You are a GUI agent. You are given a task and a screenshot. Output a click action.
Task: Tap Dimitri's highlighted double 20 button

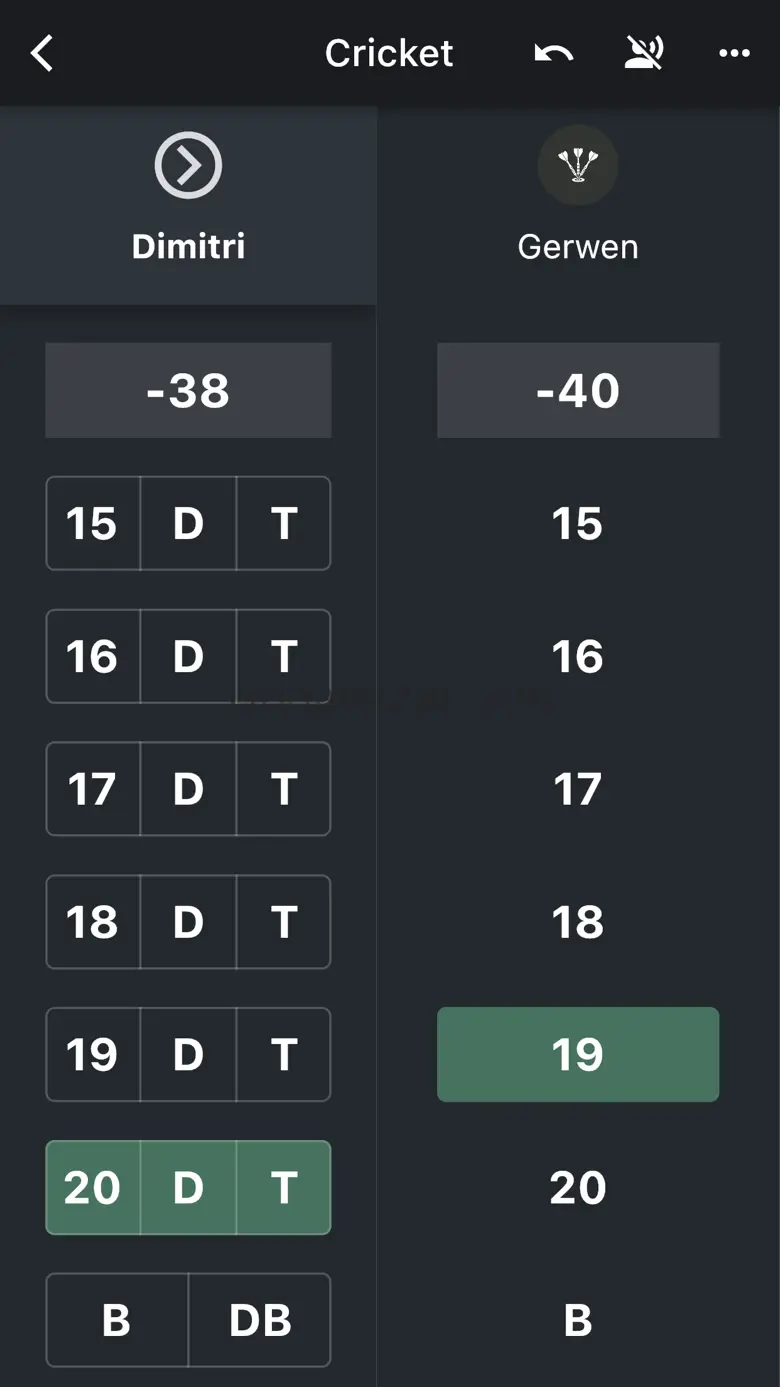188,1188
